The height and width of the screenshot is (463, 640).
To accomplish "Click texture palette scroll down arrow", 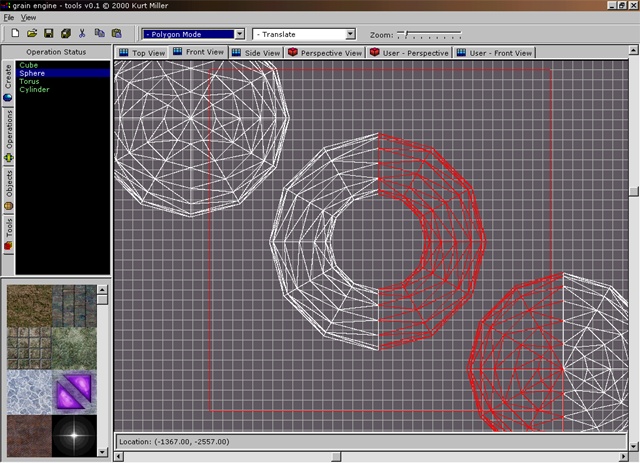I will (x=102, y=452).
